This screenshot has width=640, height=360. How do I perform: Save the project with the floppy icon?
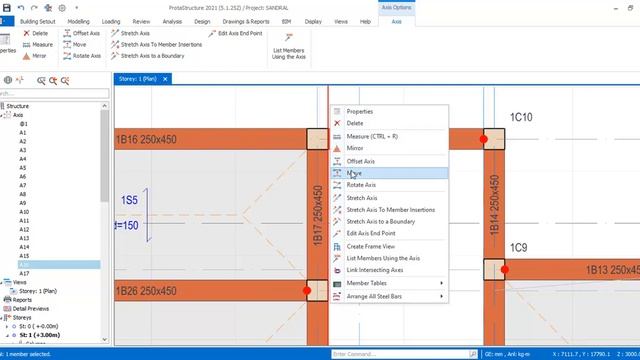[x=7, y=8]
